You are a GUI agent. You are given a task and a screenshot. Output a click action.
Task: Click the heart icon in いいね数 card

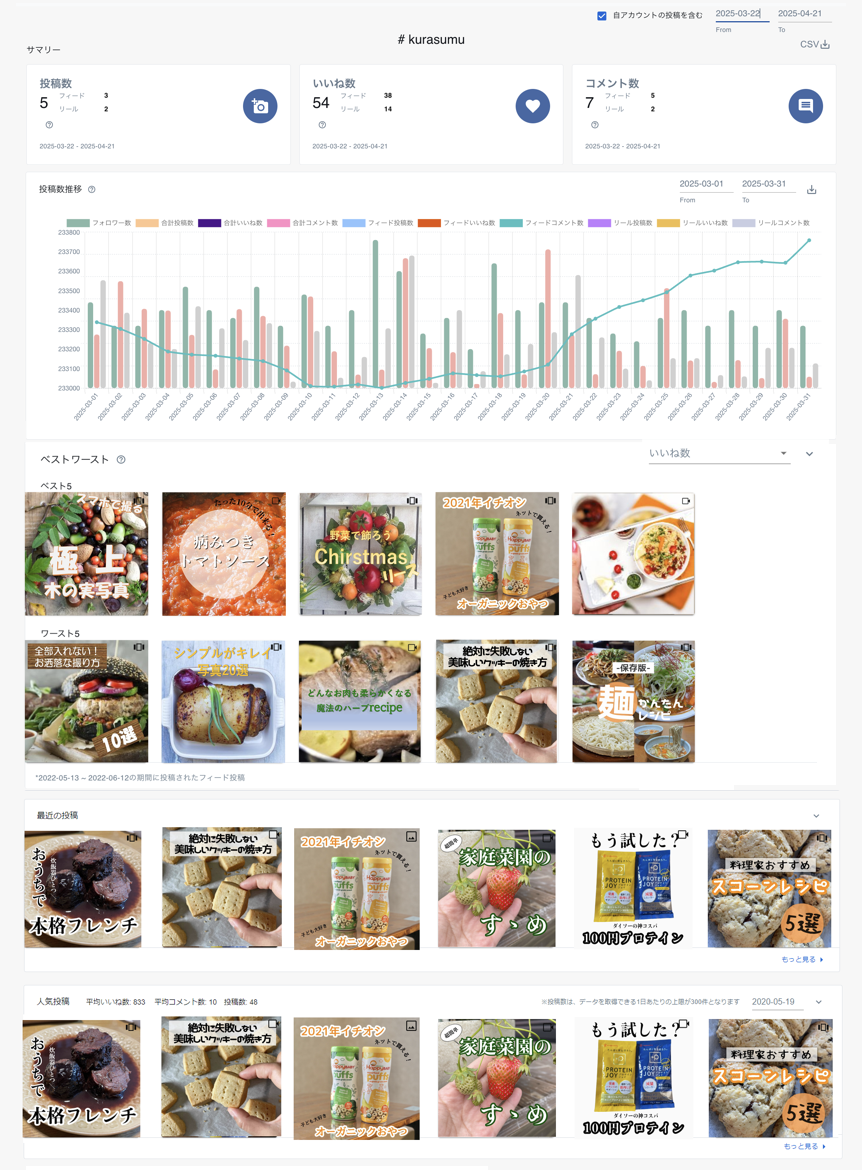coord(532,106)
